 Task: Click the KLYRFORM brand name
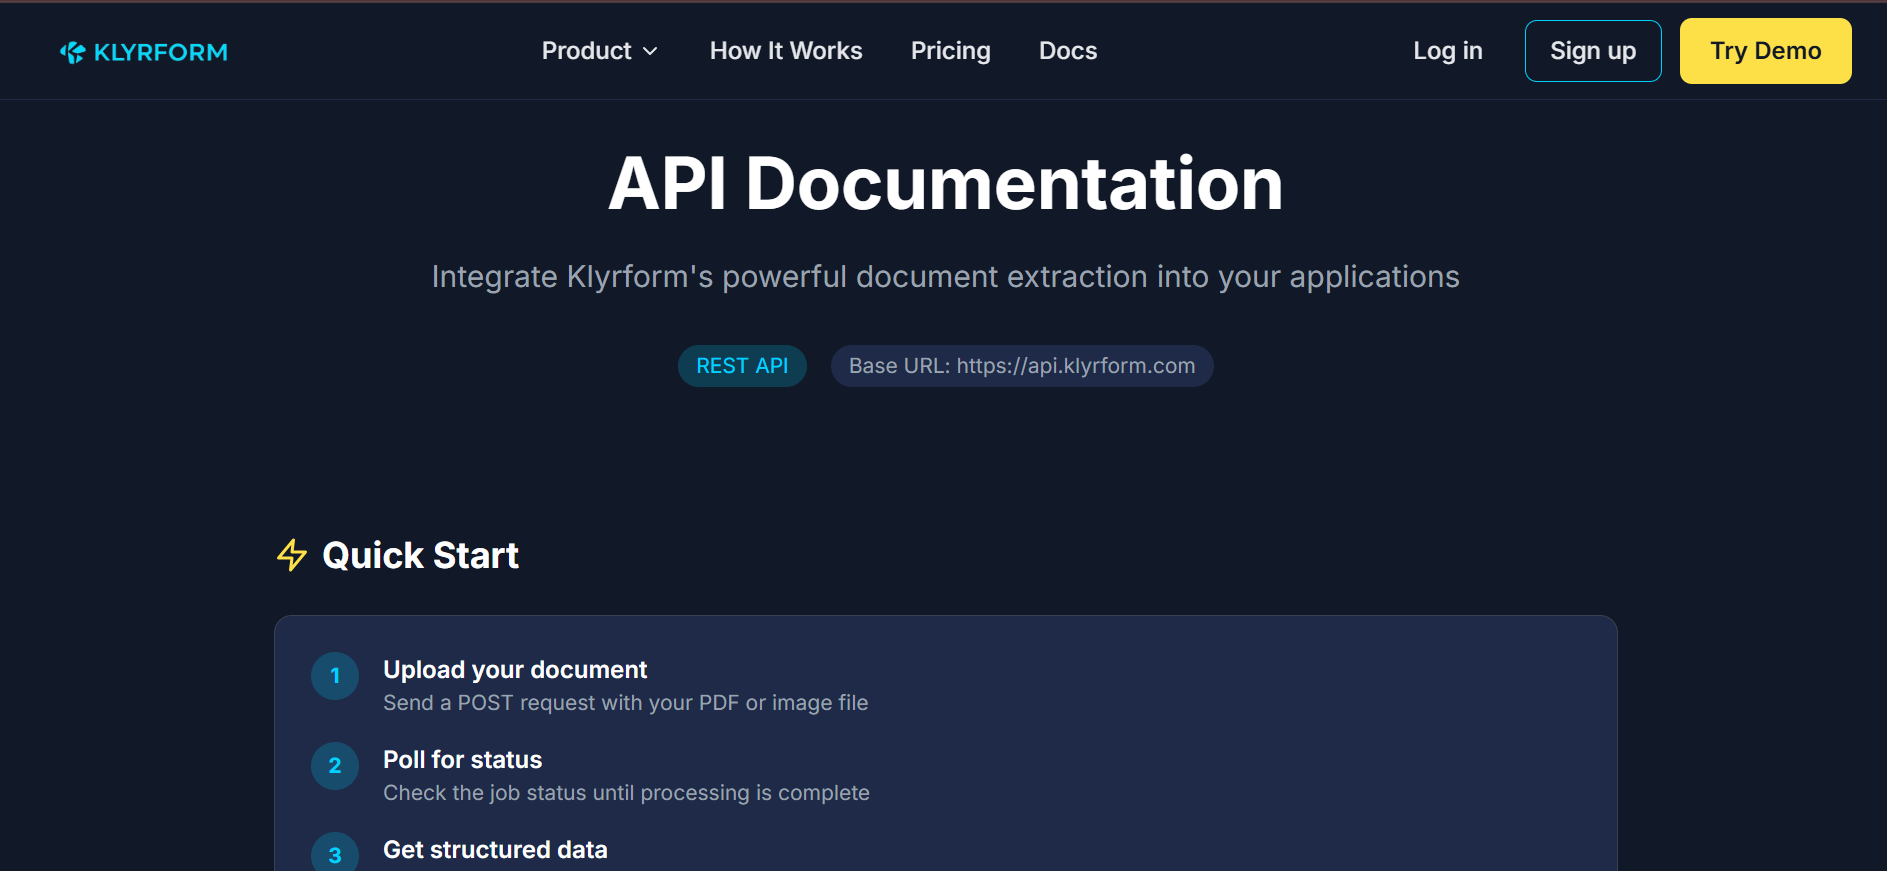(160, 52)
